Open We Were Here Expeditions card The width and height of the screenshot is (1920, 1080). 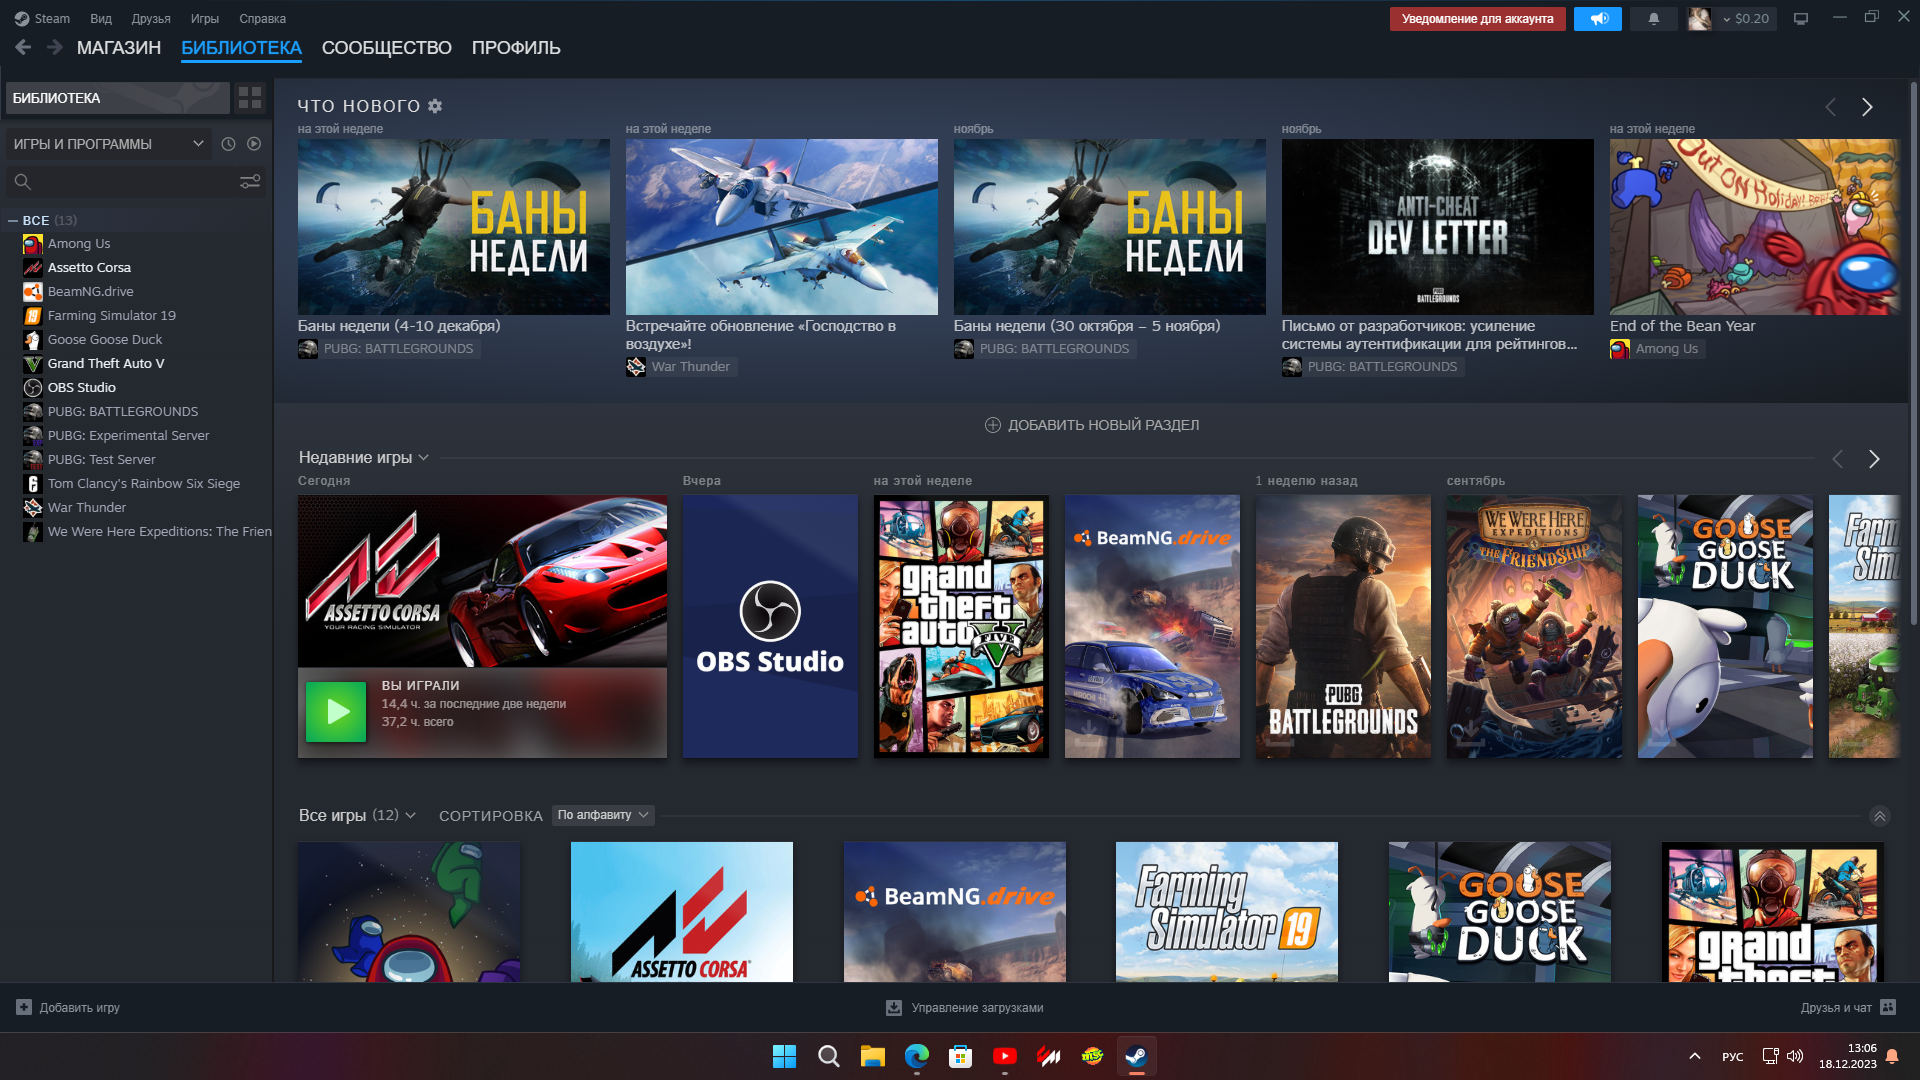(x=1534, y=626)
